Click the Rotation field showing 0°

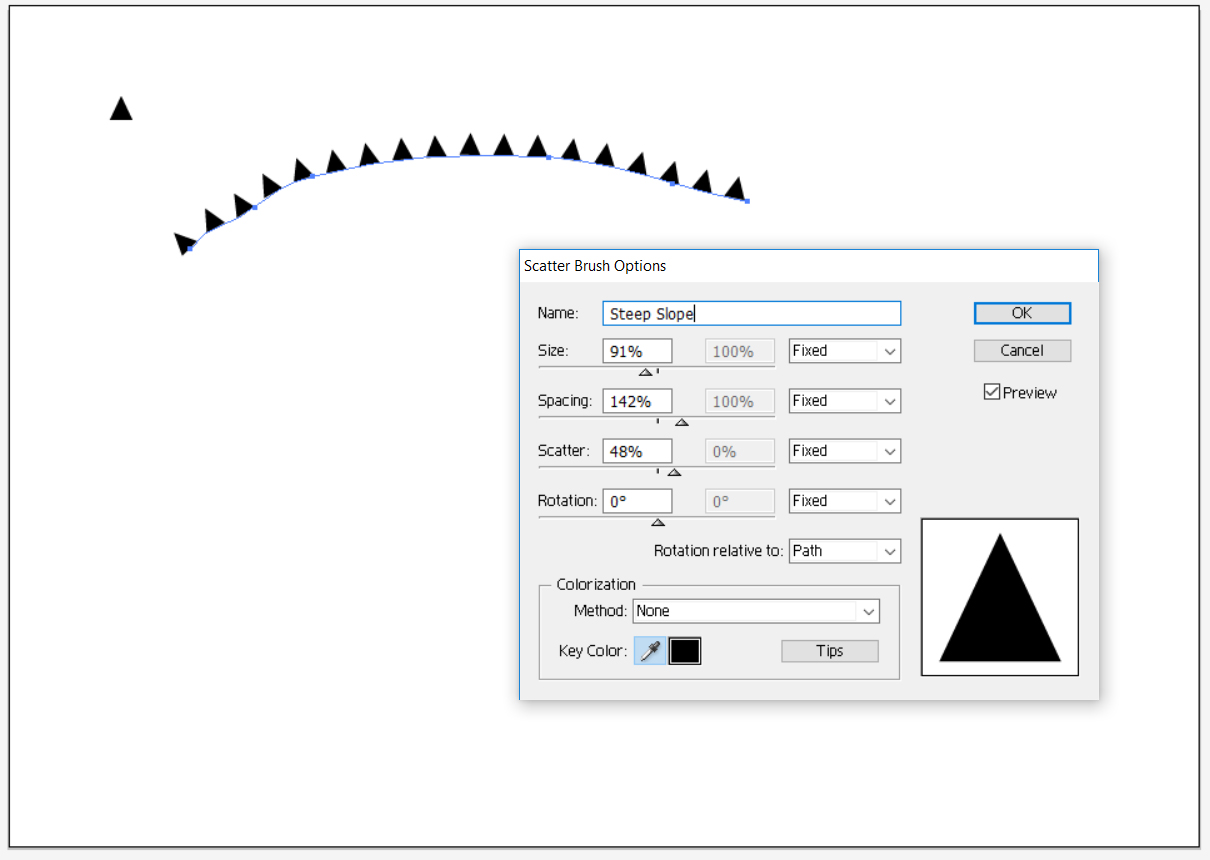point(637,501)
